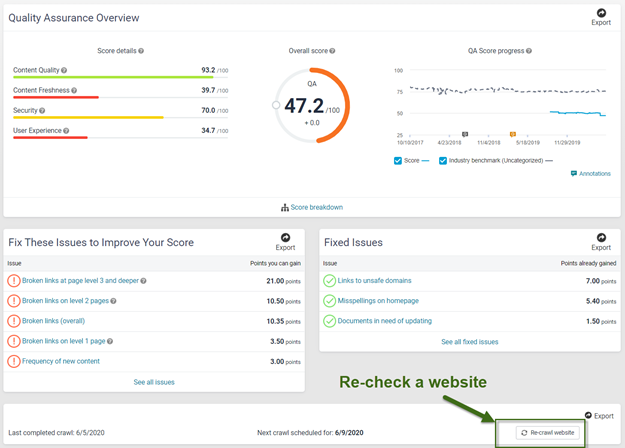Click the Content Freshness red score bar

click(x=56, y=97)
